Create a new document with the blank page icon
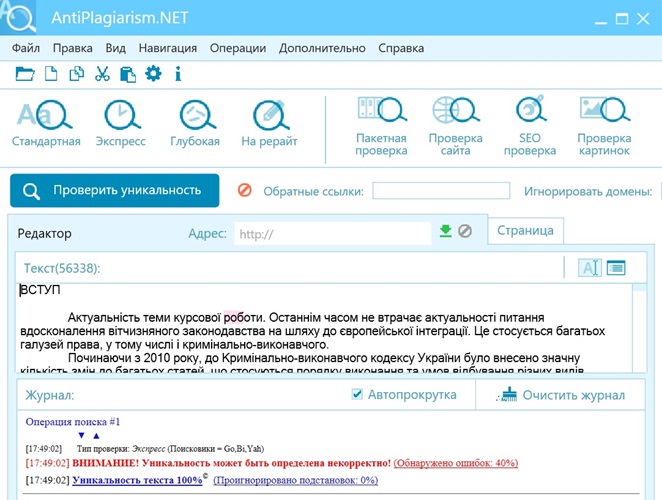Image resolution: width=662 pixels, height=500 pixels. 51,74
